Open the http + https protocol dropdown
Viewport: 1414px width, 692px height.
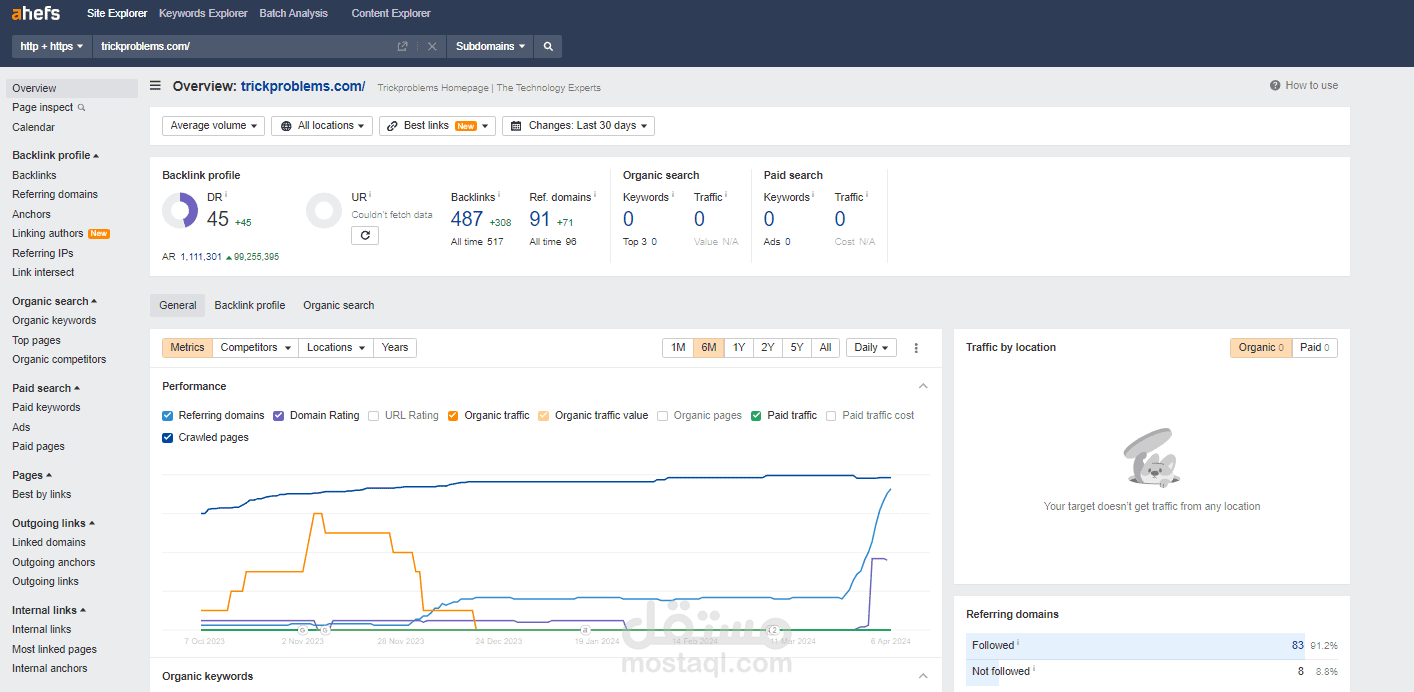coord(52,46)
